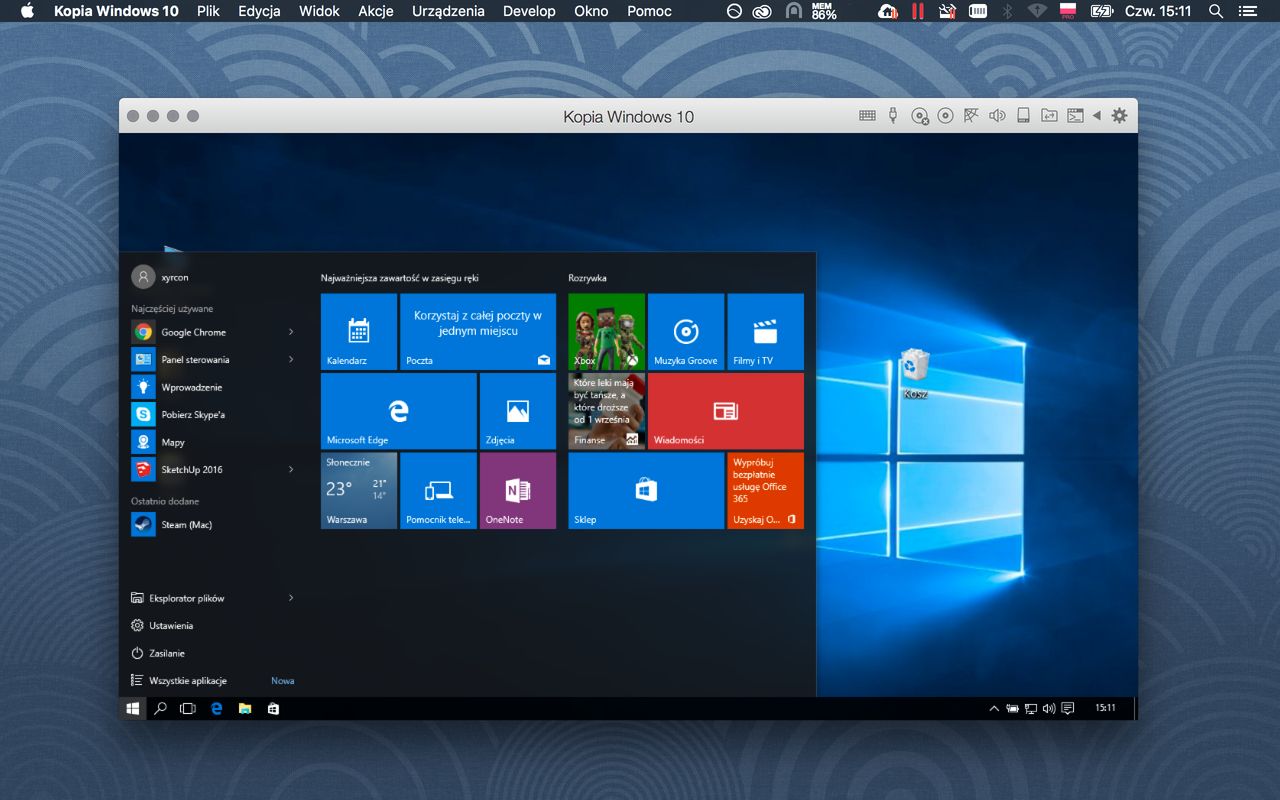
Task: Click the disconnected CD/DVD icon
Action: pos(920,116)
